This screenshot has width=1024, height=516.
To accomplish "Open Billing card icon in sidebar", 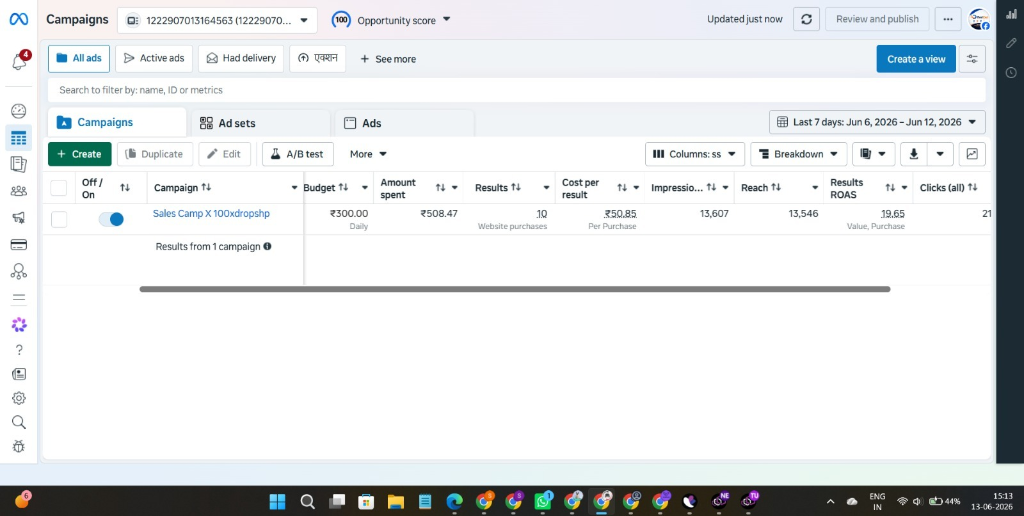I will 19,245.
